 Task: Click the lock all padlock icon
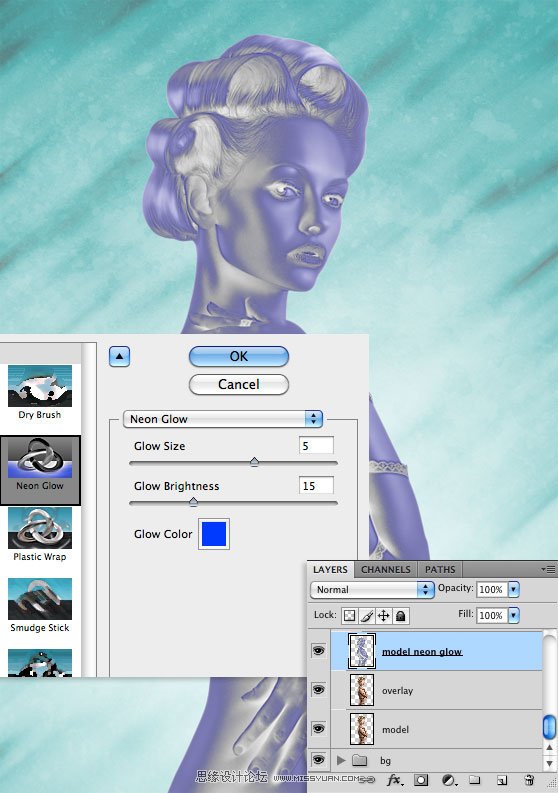tap(401, 615)
